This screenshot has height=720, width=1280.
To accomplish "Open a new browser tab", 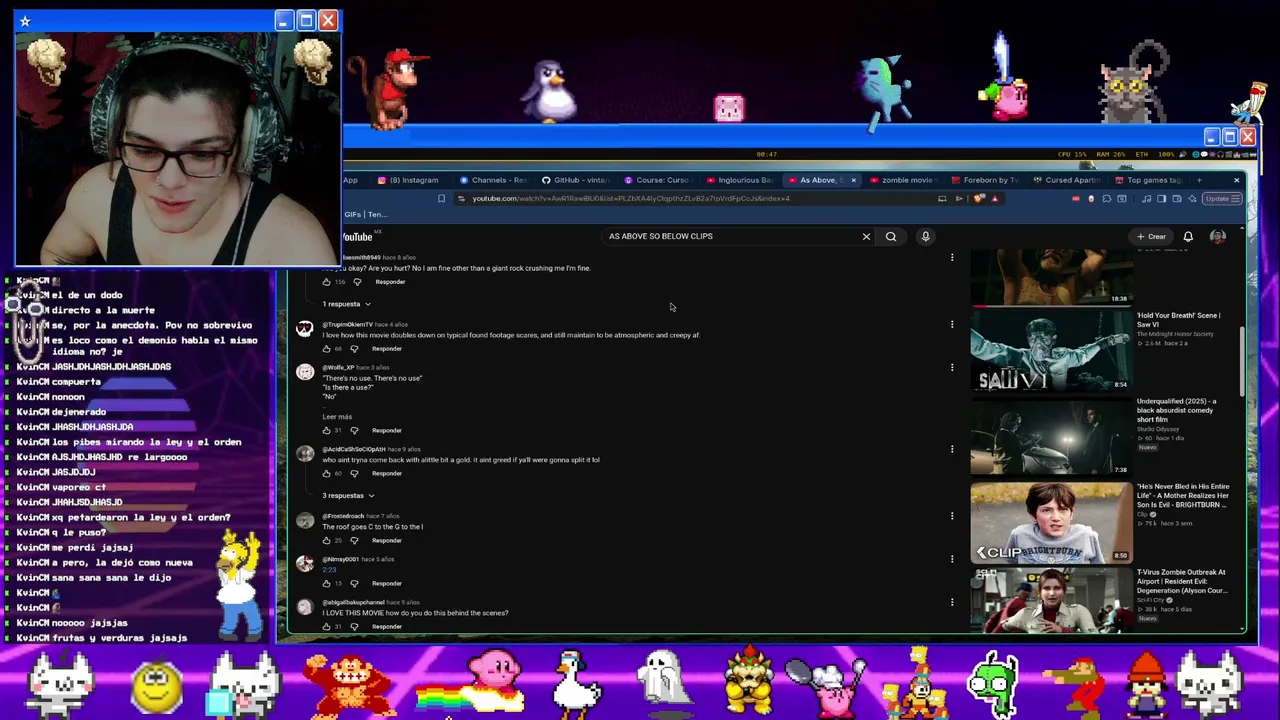I will [1199, 181].
